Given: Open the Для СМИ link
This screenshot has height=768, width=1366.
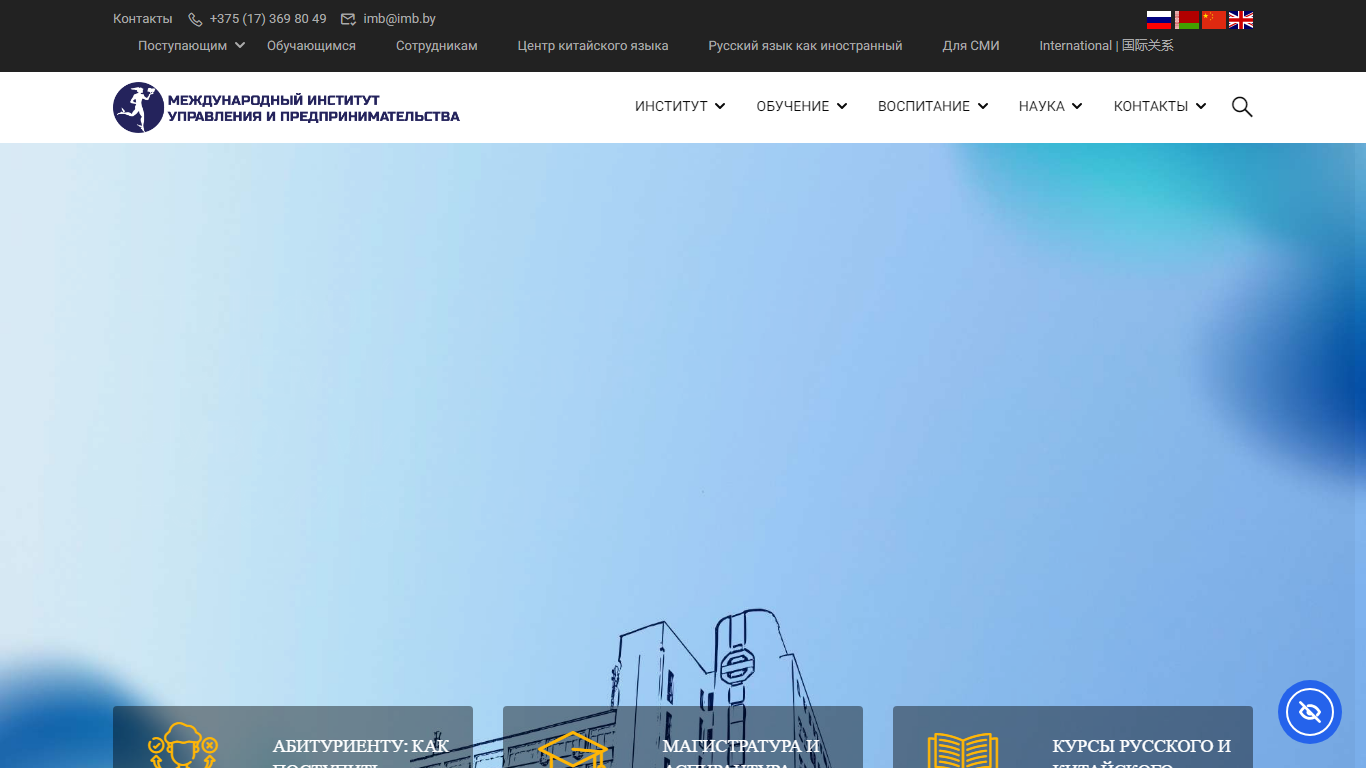Looking at the screenshot, I should pos(971,46).
